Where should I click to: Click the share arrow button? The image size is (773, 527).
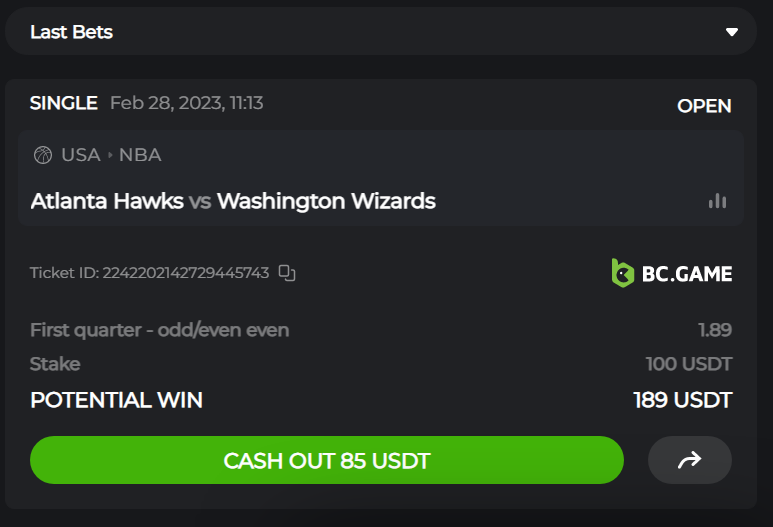click(x=689, y=460)
